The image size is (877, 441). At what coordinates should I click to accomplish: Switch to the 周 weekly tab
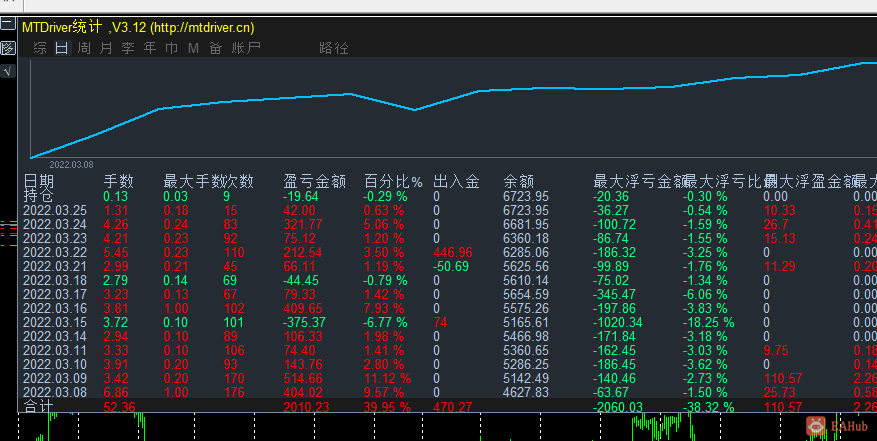(84, 48)
